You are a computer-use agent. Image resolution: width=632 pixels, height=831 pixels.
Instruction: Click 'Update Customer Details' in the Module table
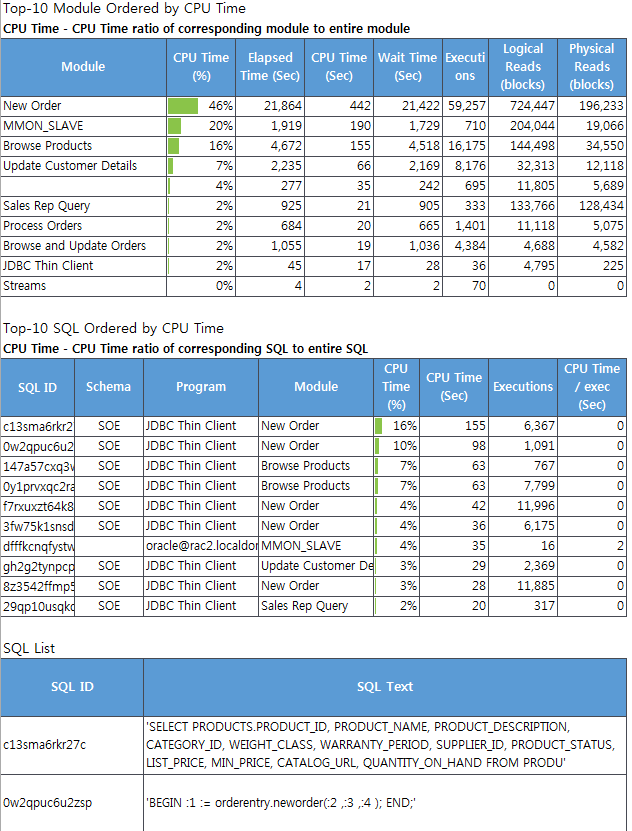[x=70, y=166]
